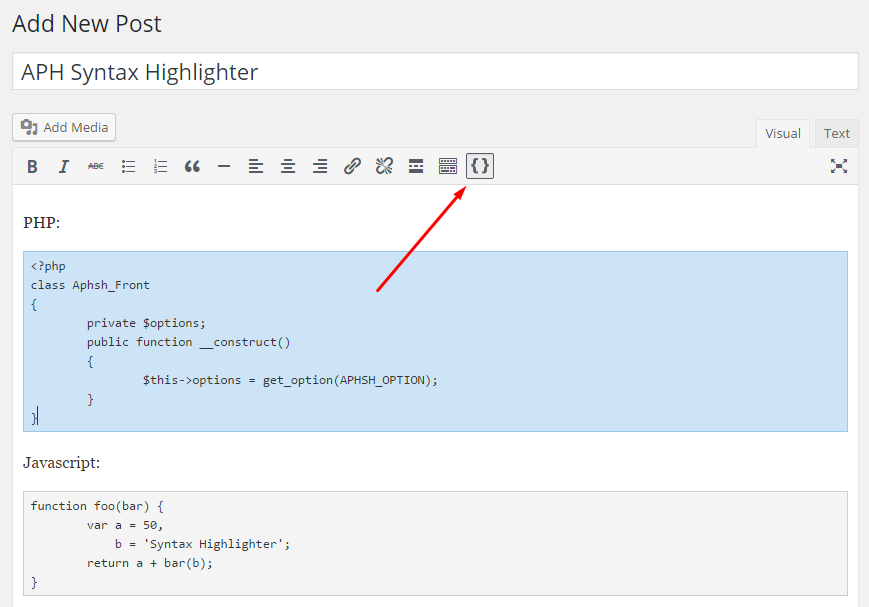Screen dimensions: 869x607
Task: Insert a numbered list
Action: tap(160, 166)
